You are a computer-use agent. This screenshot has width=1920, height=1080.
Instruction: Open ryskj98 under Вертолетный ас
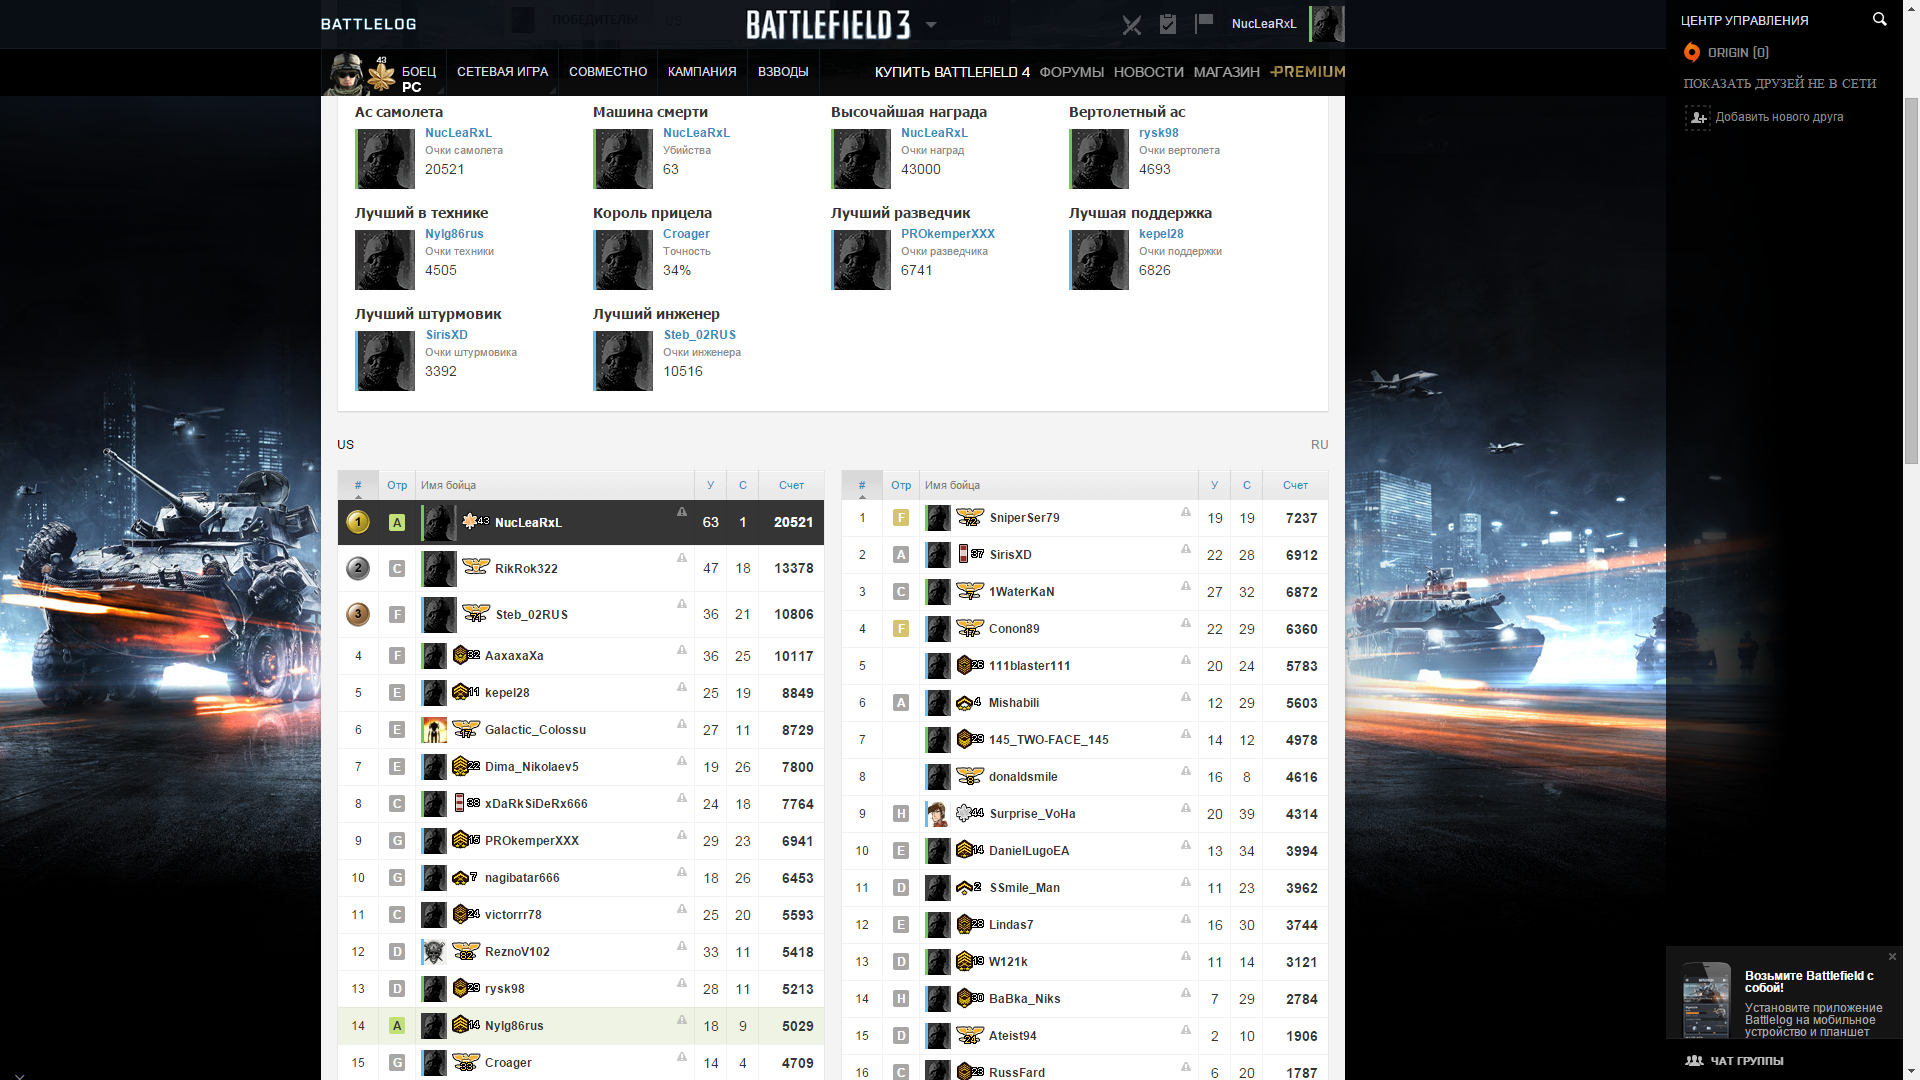coord(1158,133)
